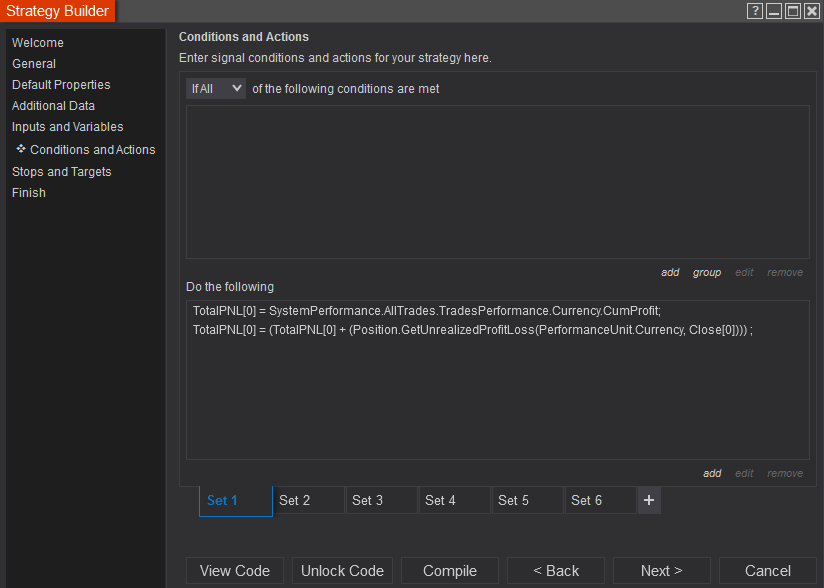Switch to the Set 2 tab
Image resolution: width=824 pixels, height=588 pixels.
tap(308, 500)
